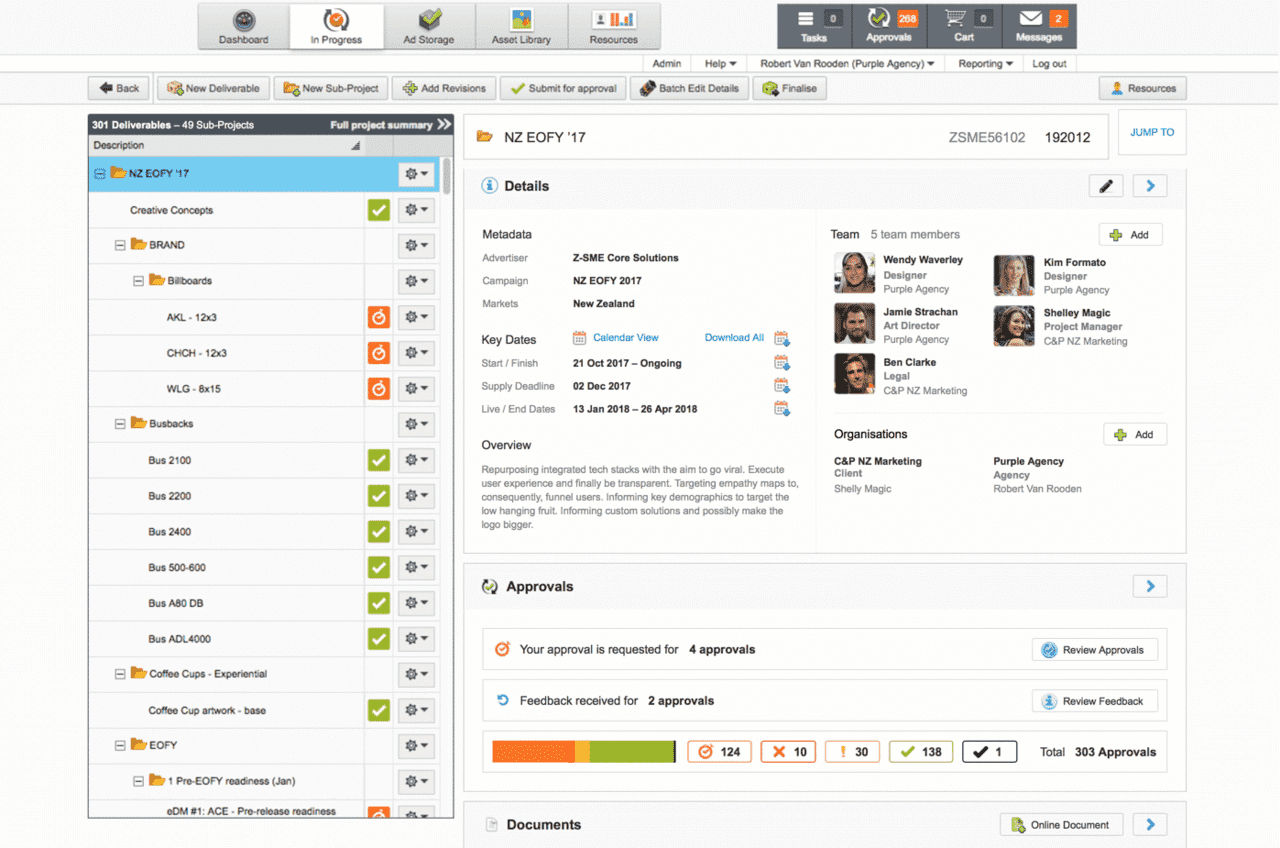Switch to the Dashboard tab
The image size is (1280, 848).
[x=241, y=26]
